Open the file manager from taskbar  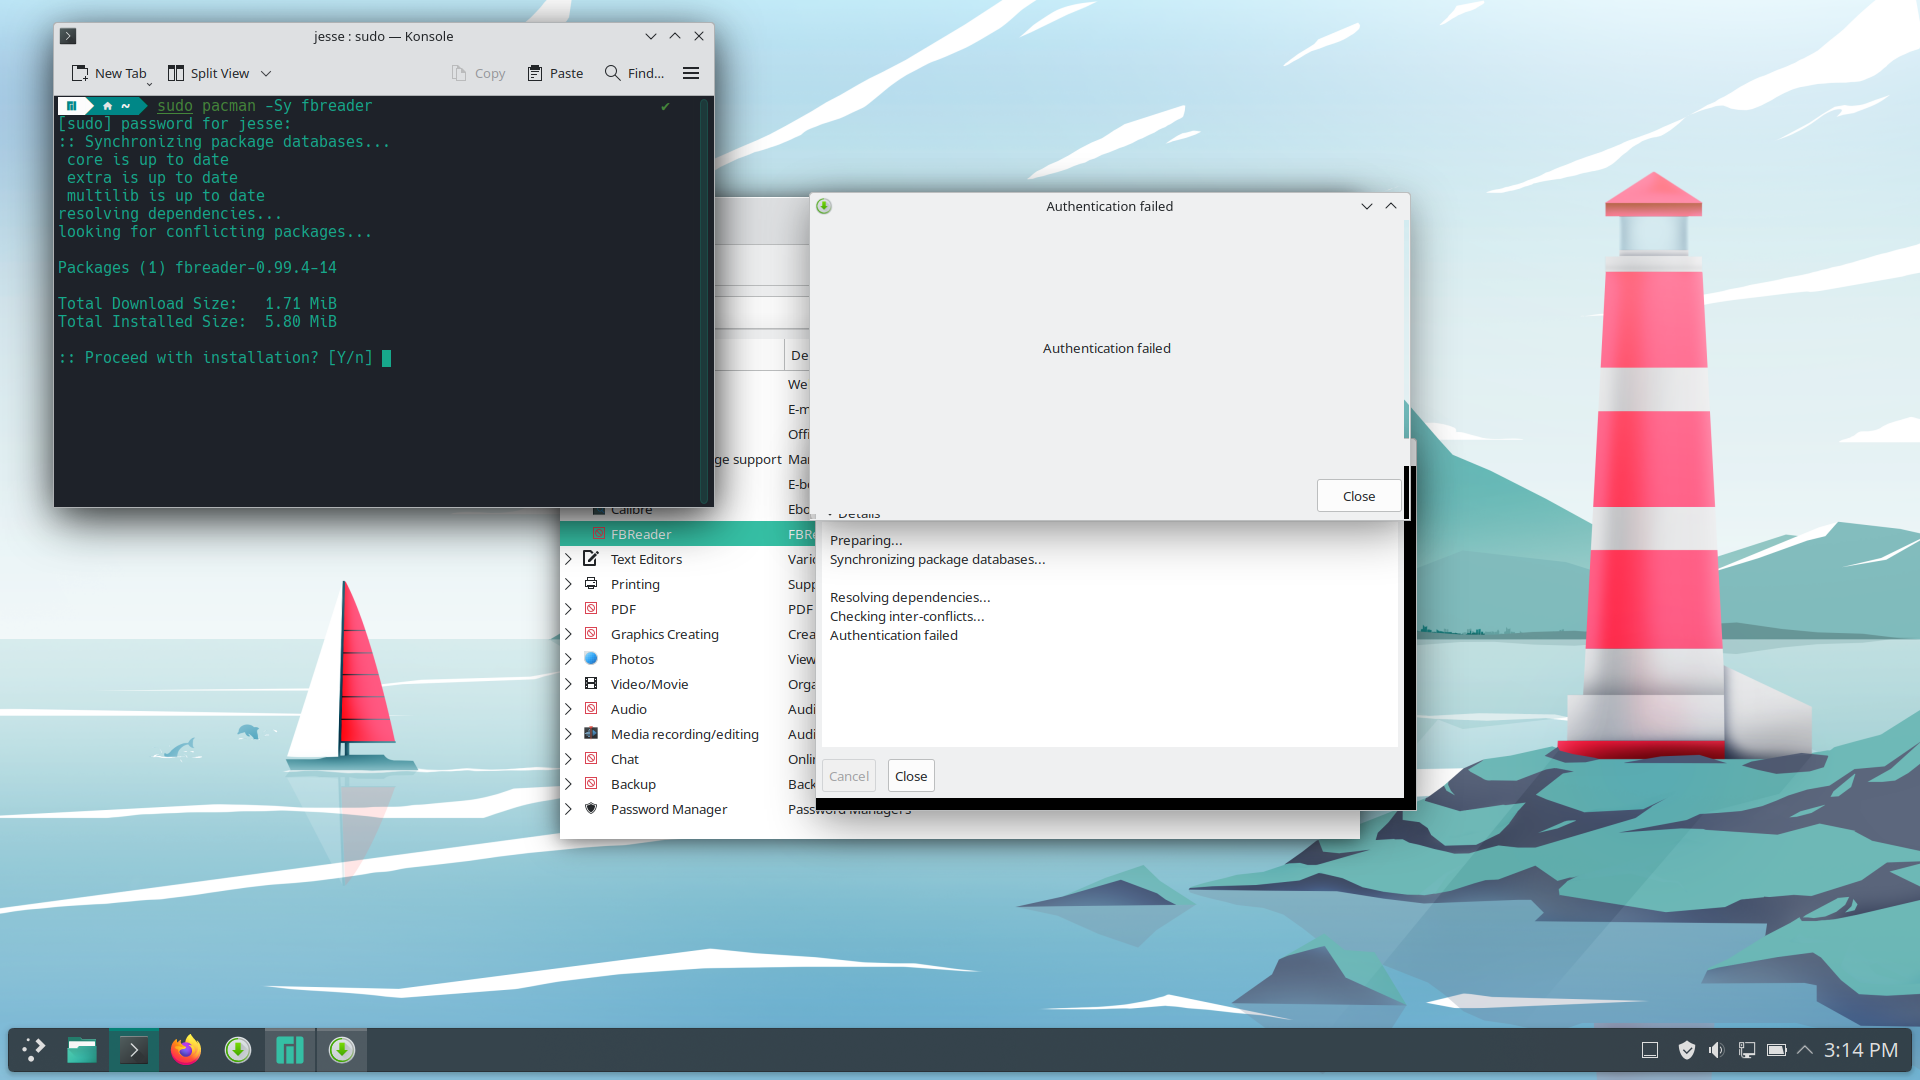pos(82,1049)
